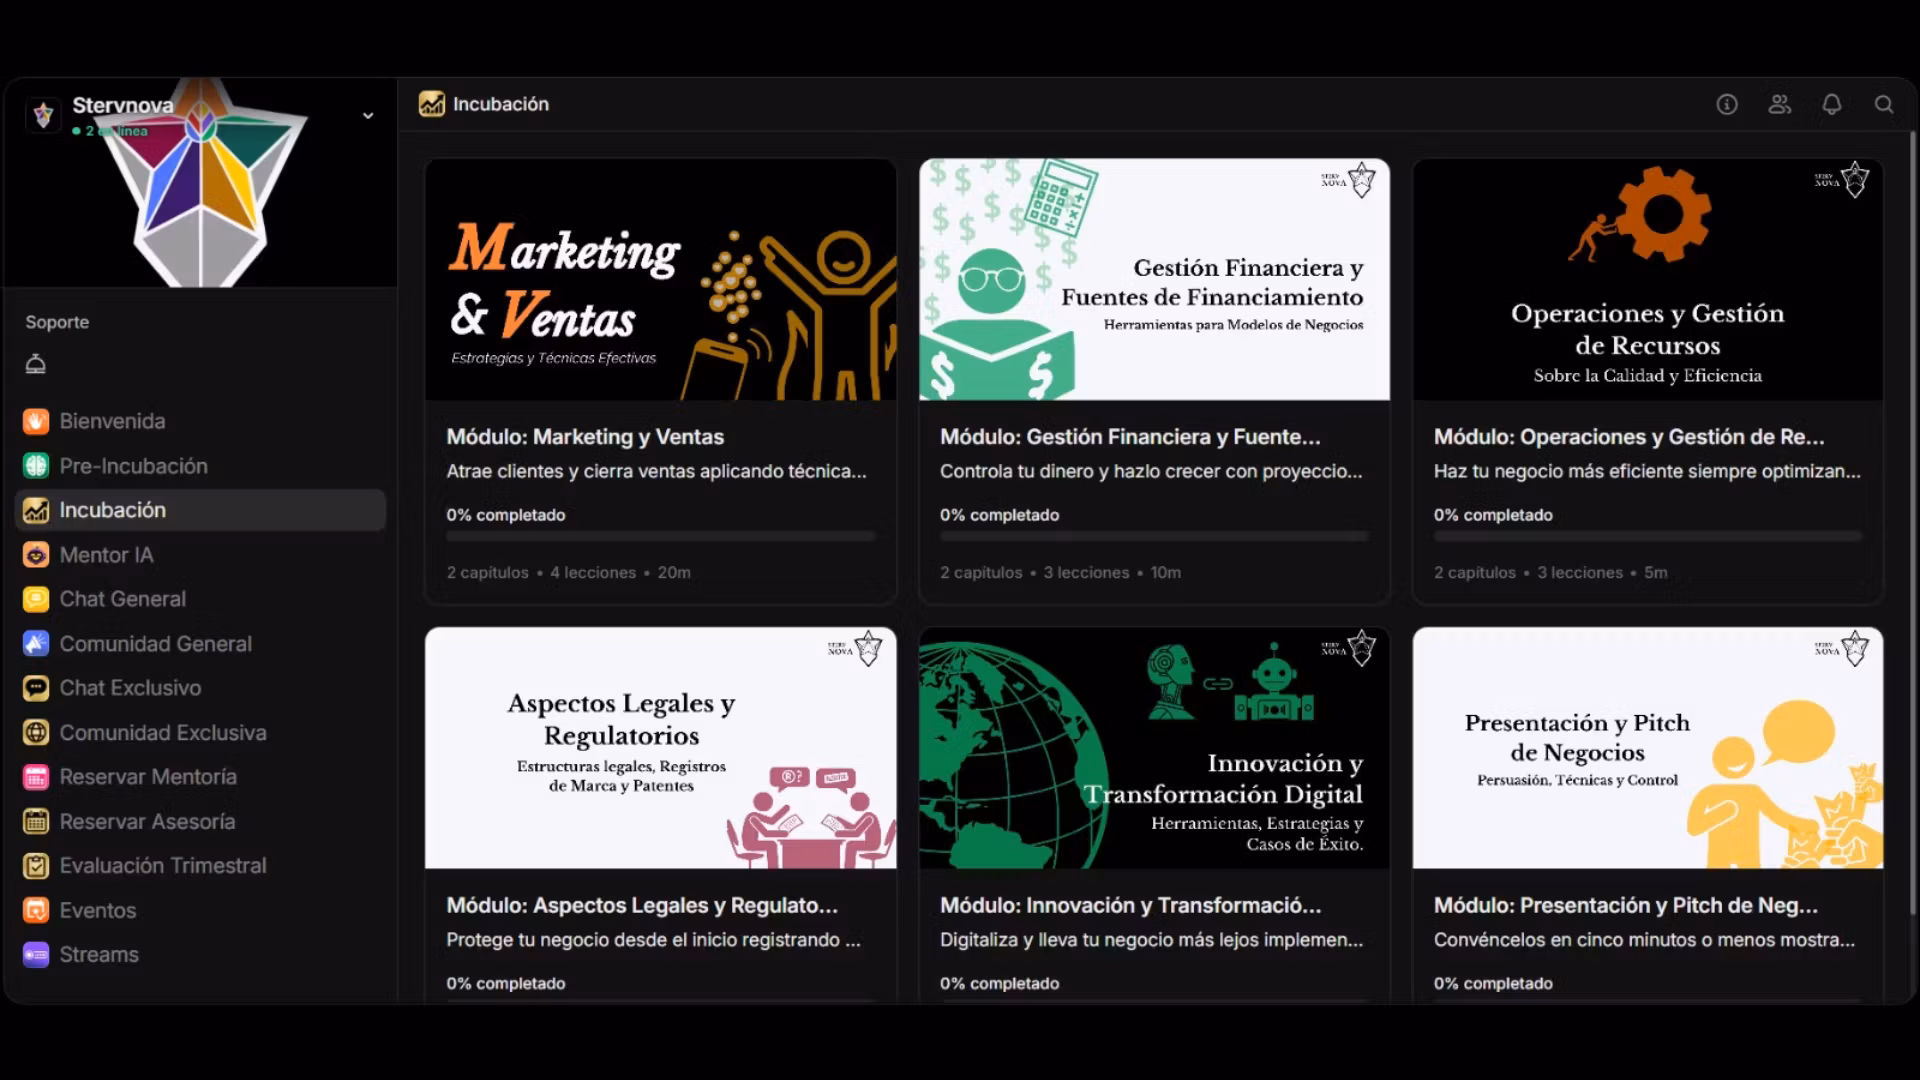The height and width of the screenshot is (1080, 1920).
Task: Open Módulo: Innovación y Transformación title
Action: (1130, 906)
